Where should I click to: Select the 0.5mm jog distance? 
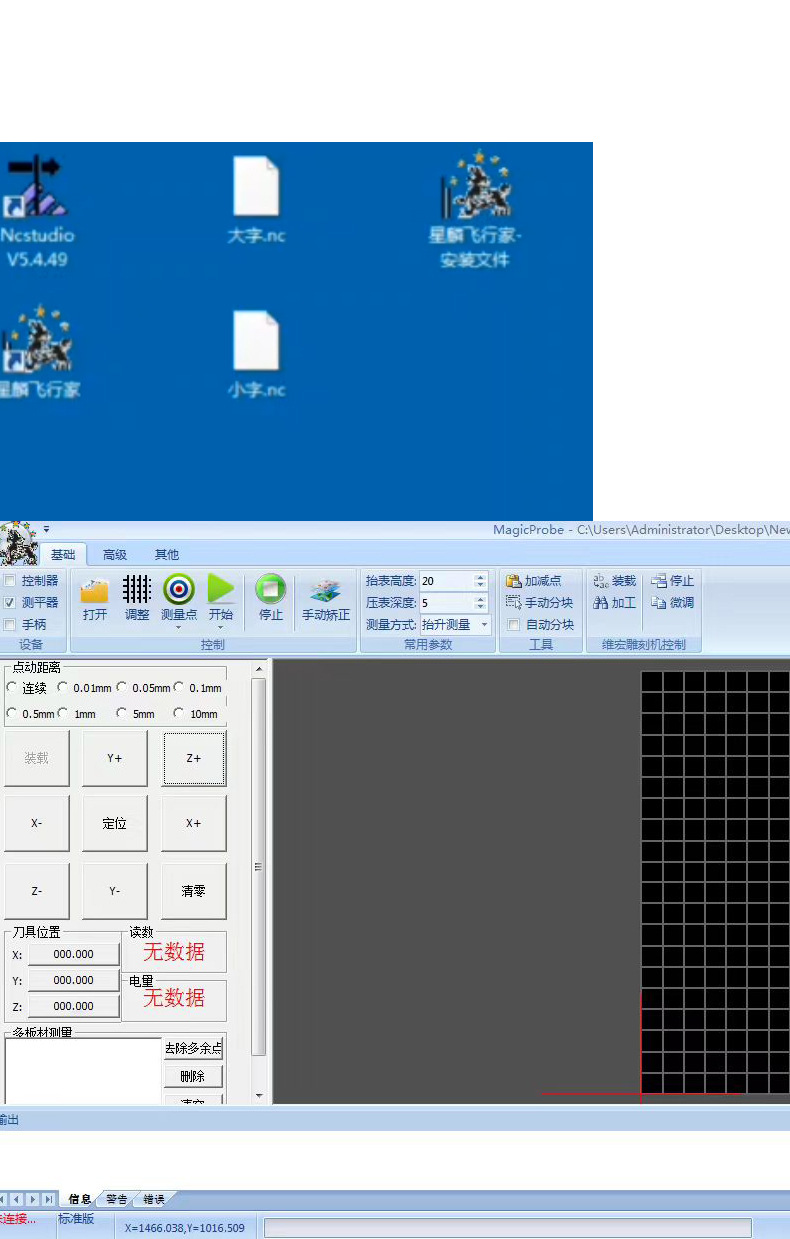(x=12, y=714)
